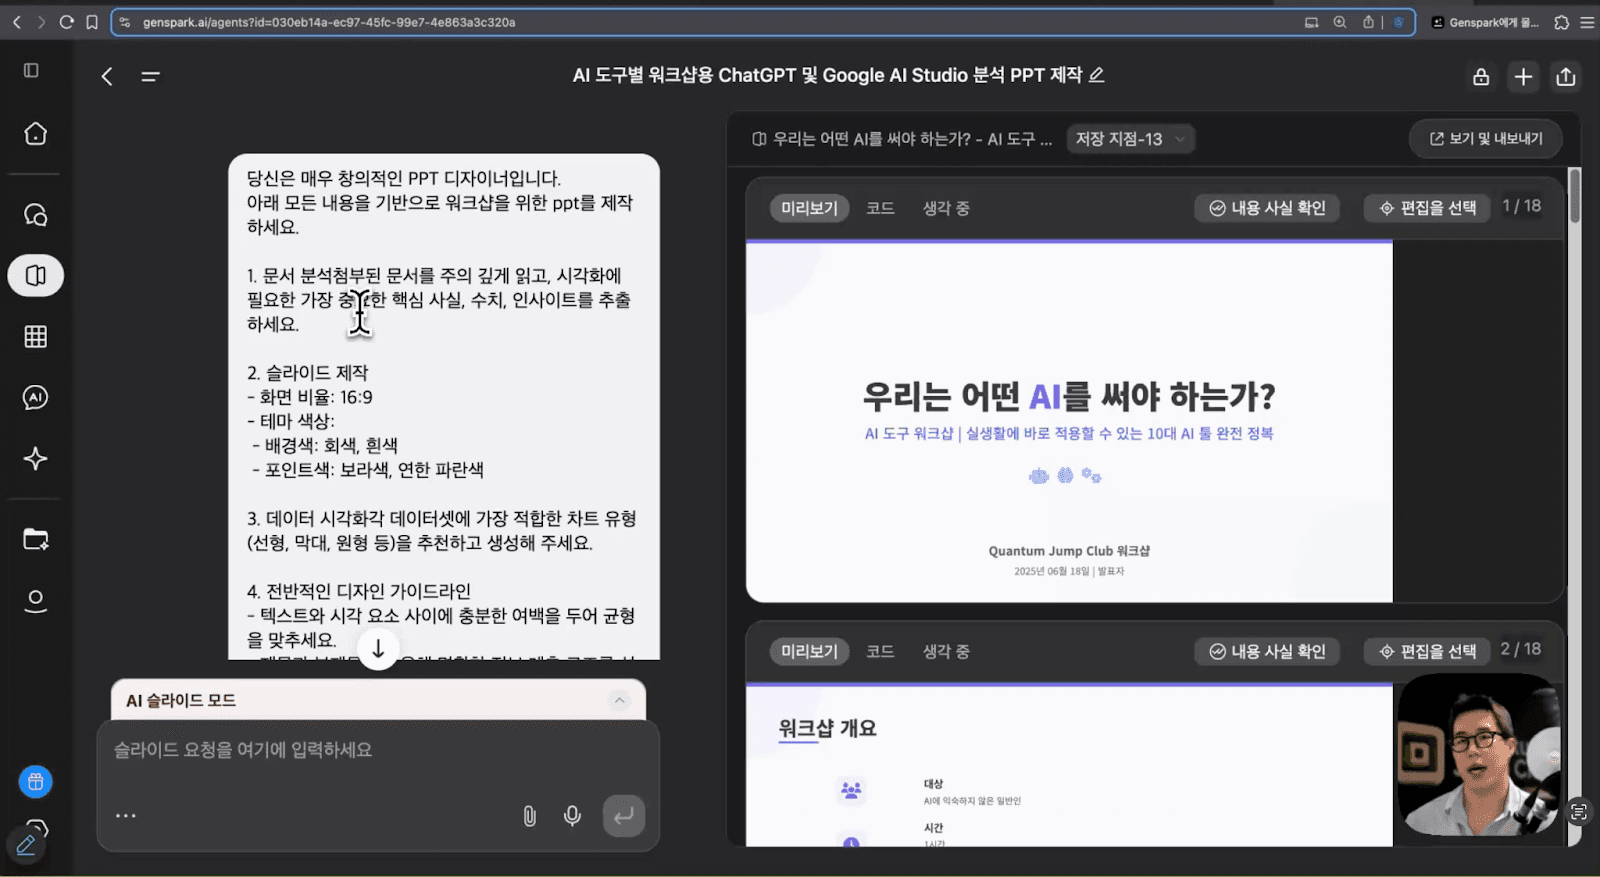The width and height of the screenshot is (1600, 877).
Task: Click the Genspark extension button in browser toolbar
Action: [x=1484, y=22]
